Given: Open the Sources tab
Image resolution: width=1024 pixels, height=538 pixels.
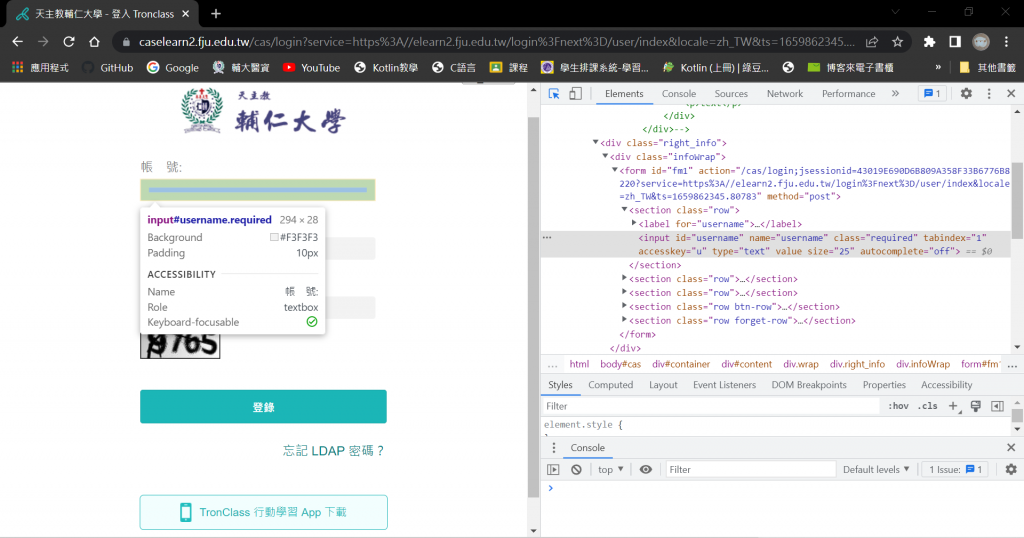Looking at the screenshot, I should click(731, 94).
